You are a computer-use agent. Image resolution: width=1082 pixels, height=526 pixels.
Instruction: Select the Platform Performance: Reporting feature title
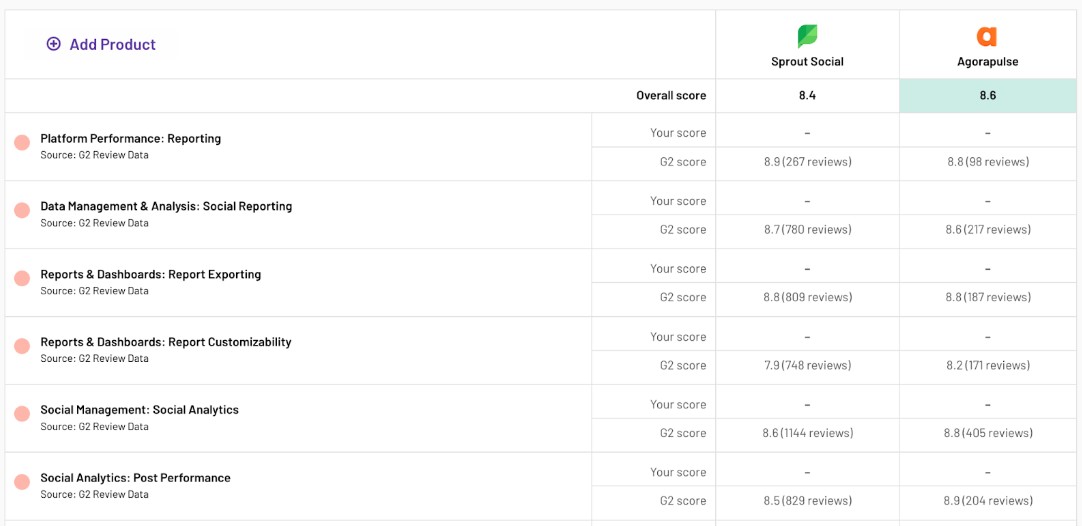pos(130,139)
